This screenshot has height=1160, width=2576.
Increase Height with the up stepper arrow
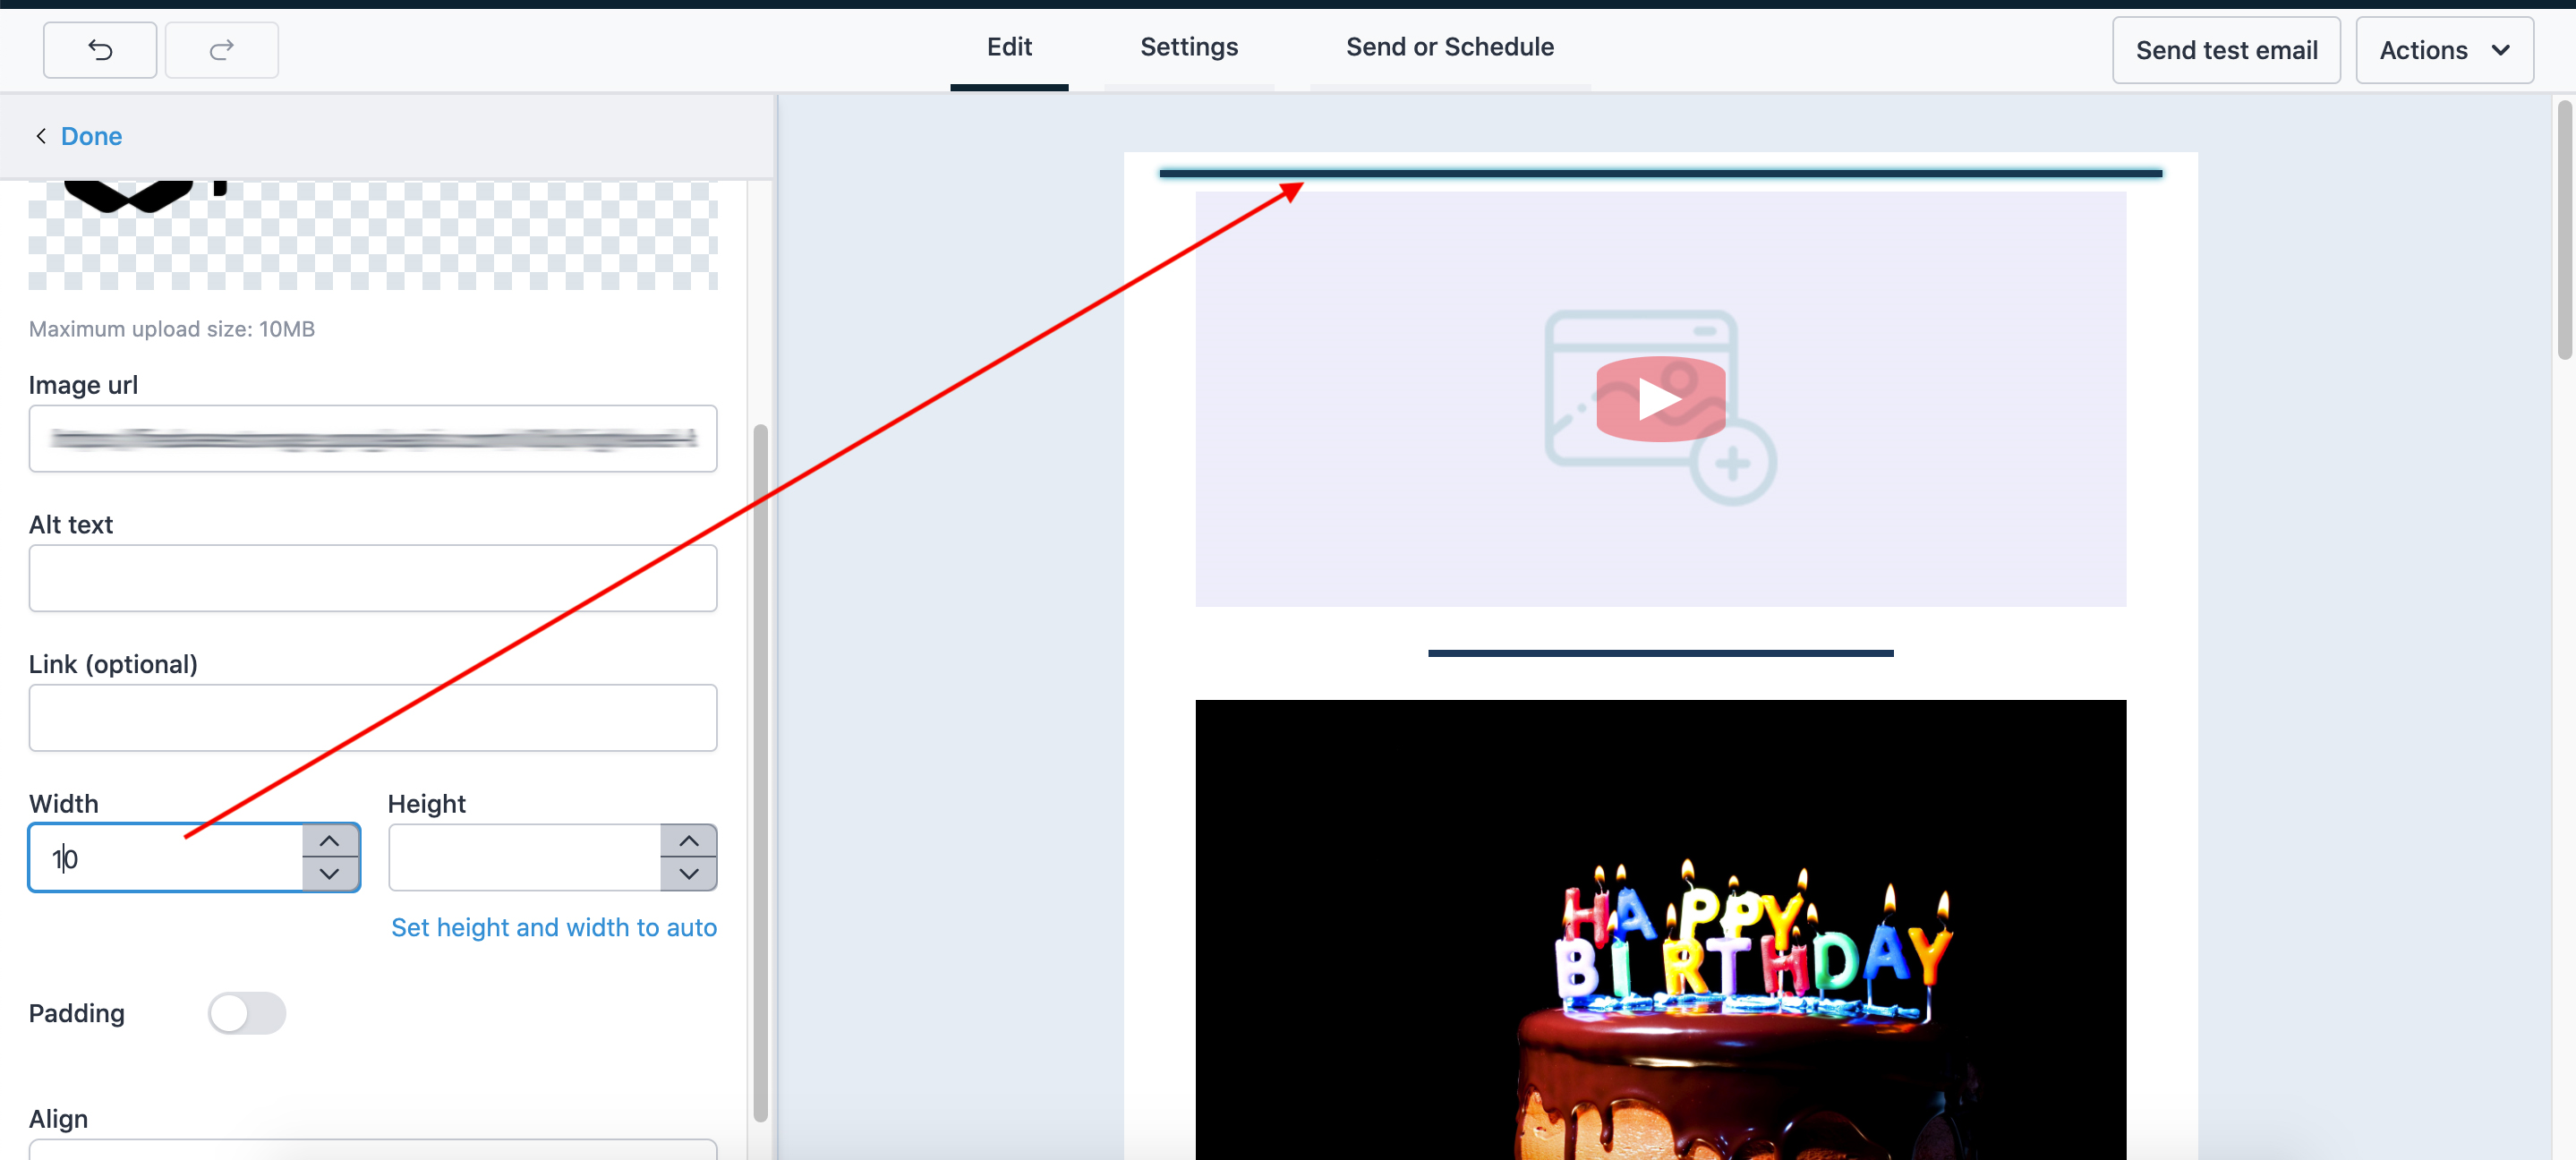click(688, 841)
